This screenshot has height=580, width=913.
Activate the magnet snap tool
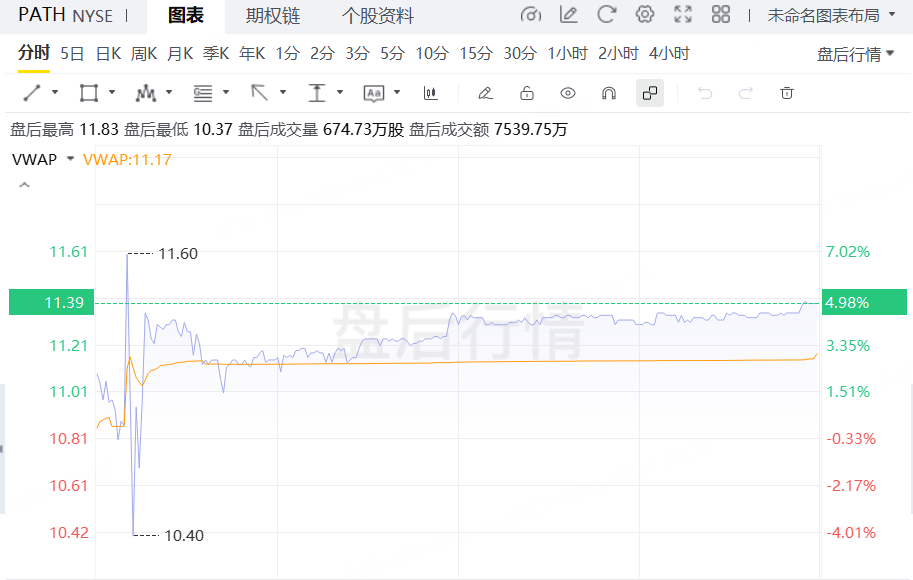tap(608, 93)
